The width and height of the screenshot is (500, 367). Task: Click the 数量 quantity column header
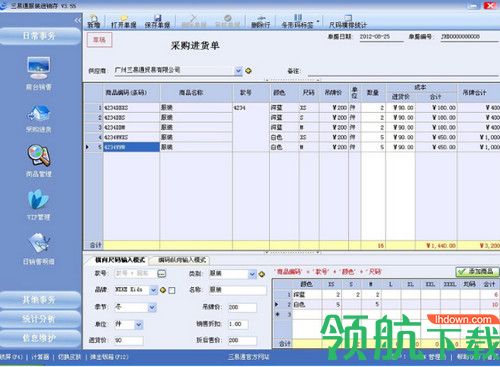pyautogui.click(x=373, y=93)
